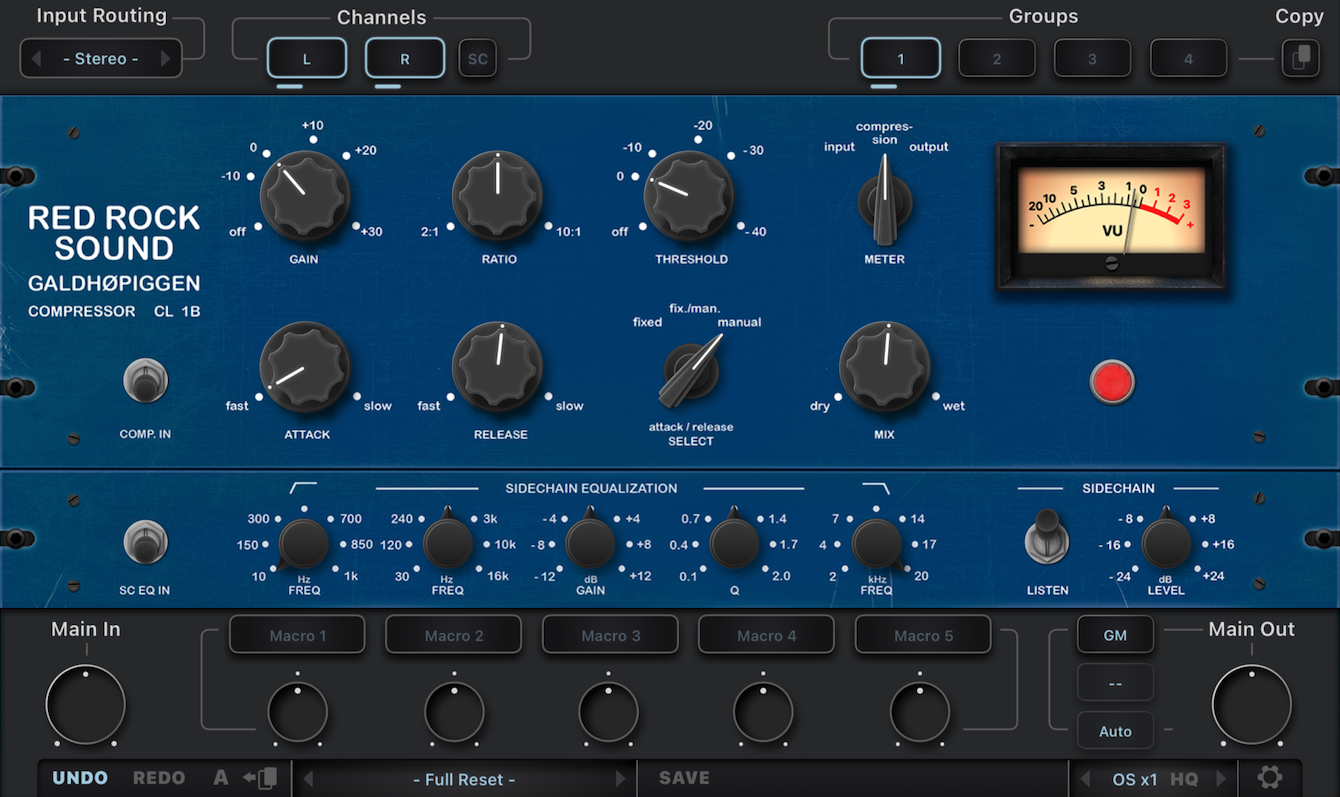Click SAVE preset
This screenshot has height=797, width=1340.
click(x=685, y=778)
